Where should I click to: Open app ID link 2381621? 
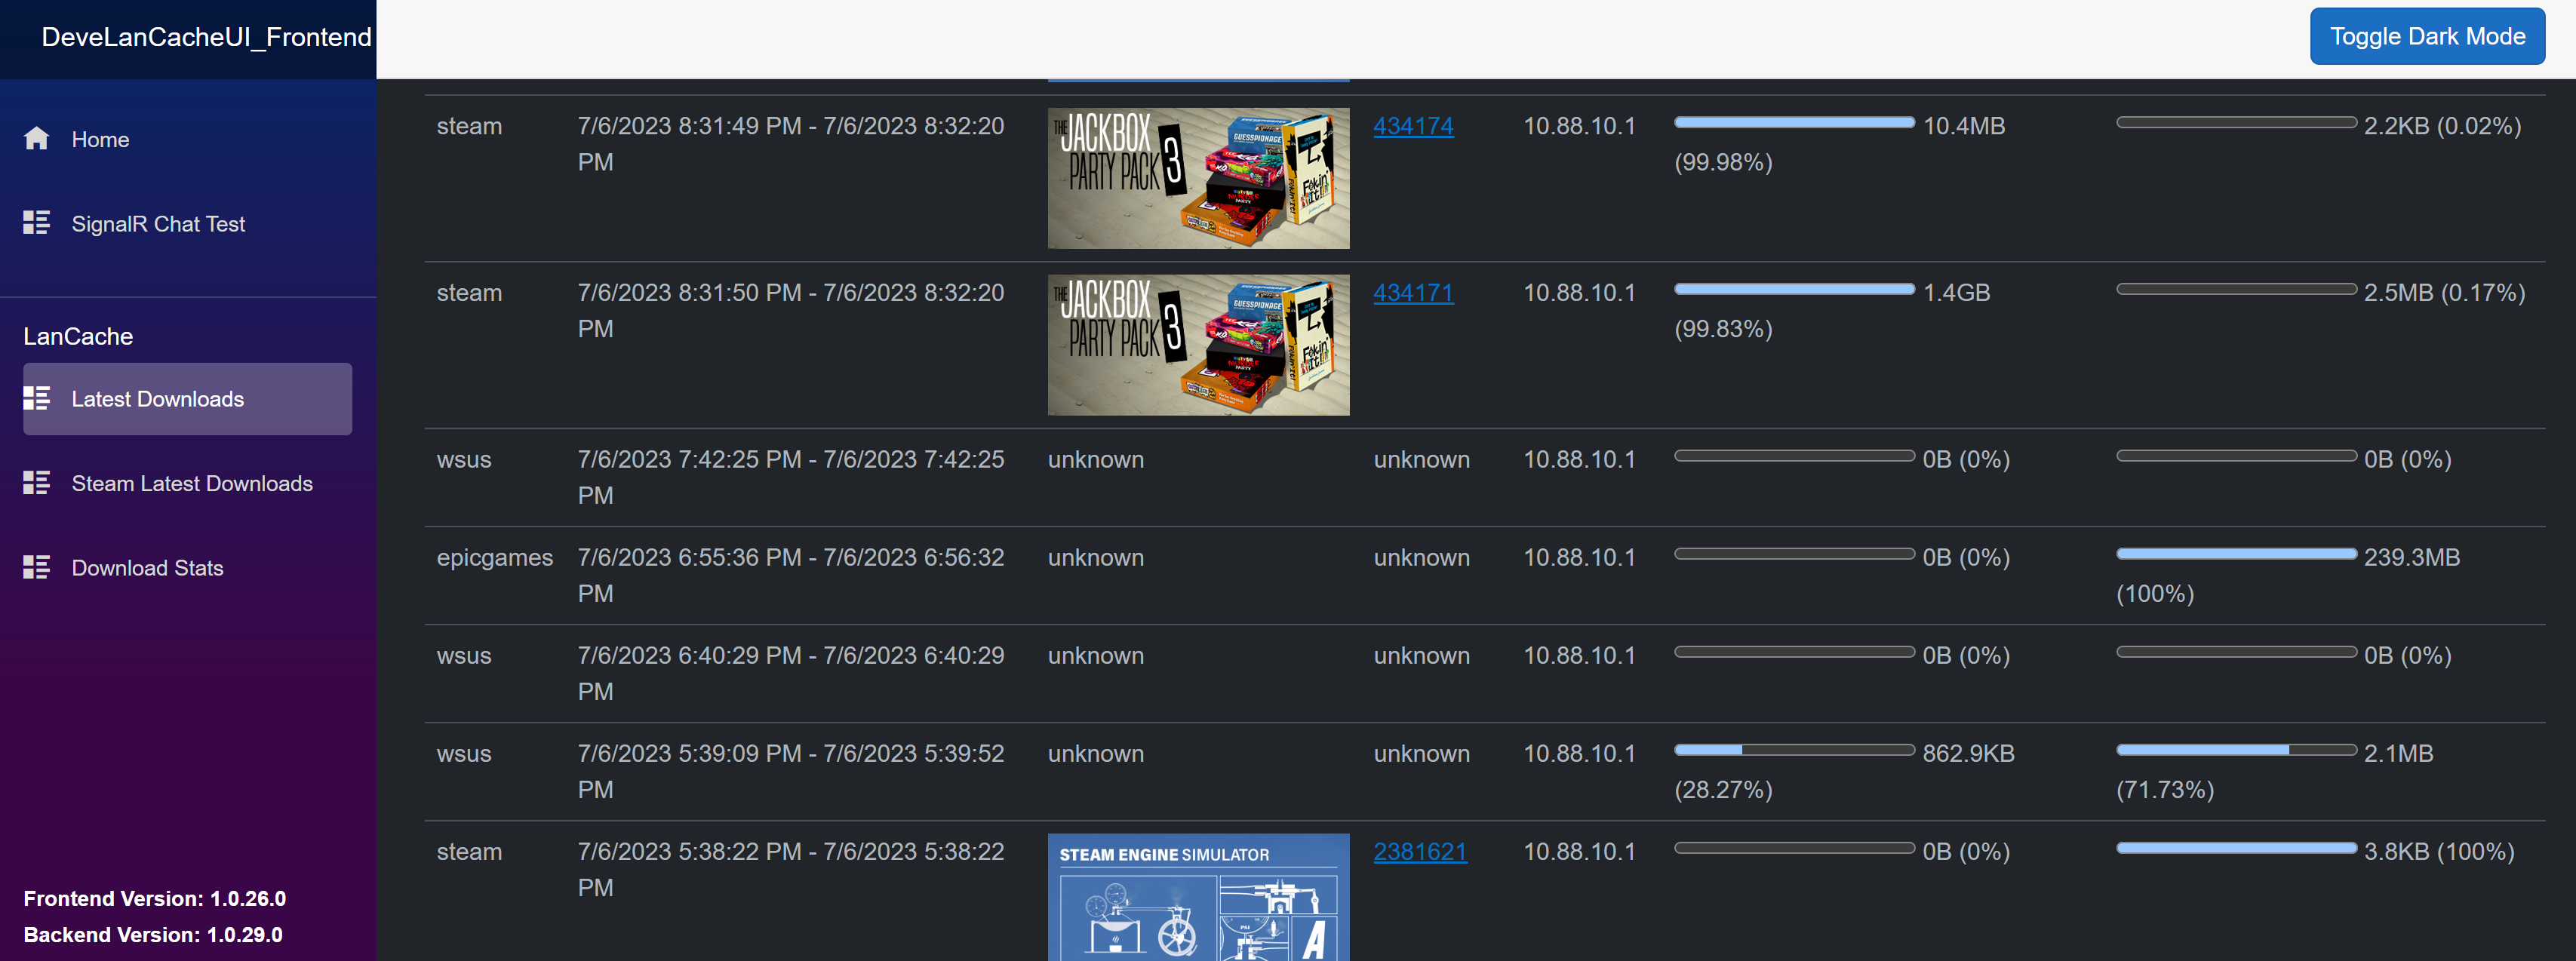1420,851
